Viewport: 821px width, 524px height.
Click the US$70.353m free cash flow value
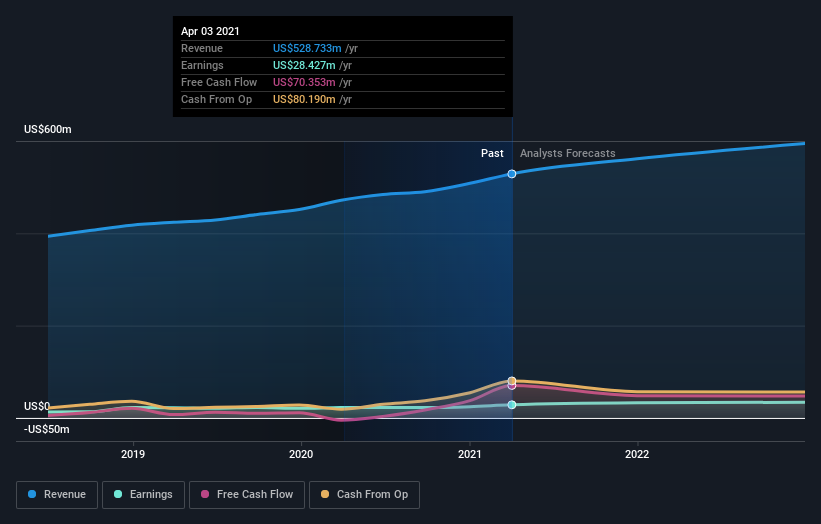click(304, 82)
